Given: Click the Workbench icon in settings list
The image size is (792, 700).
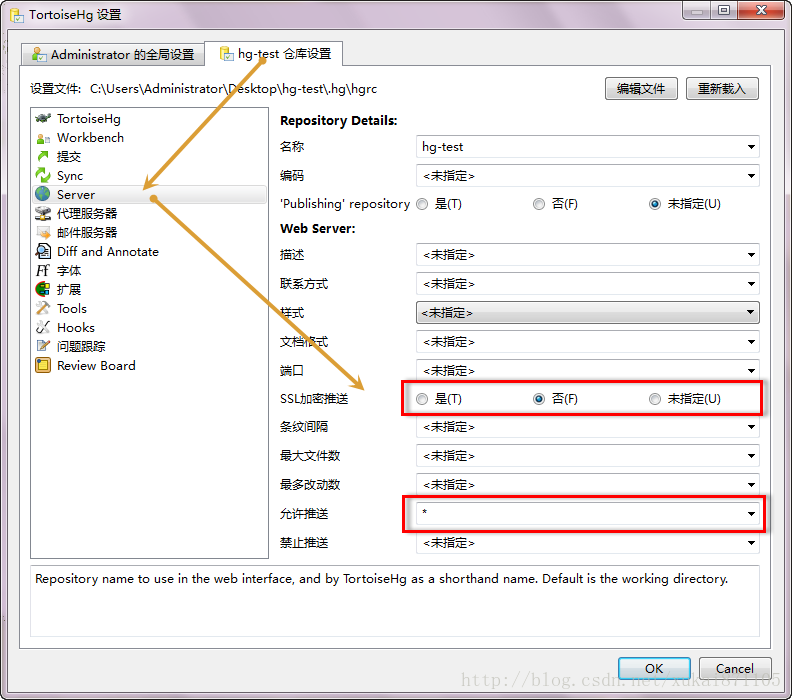Looking at the screenshot, I should 43,138.
